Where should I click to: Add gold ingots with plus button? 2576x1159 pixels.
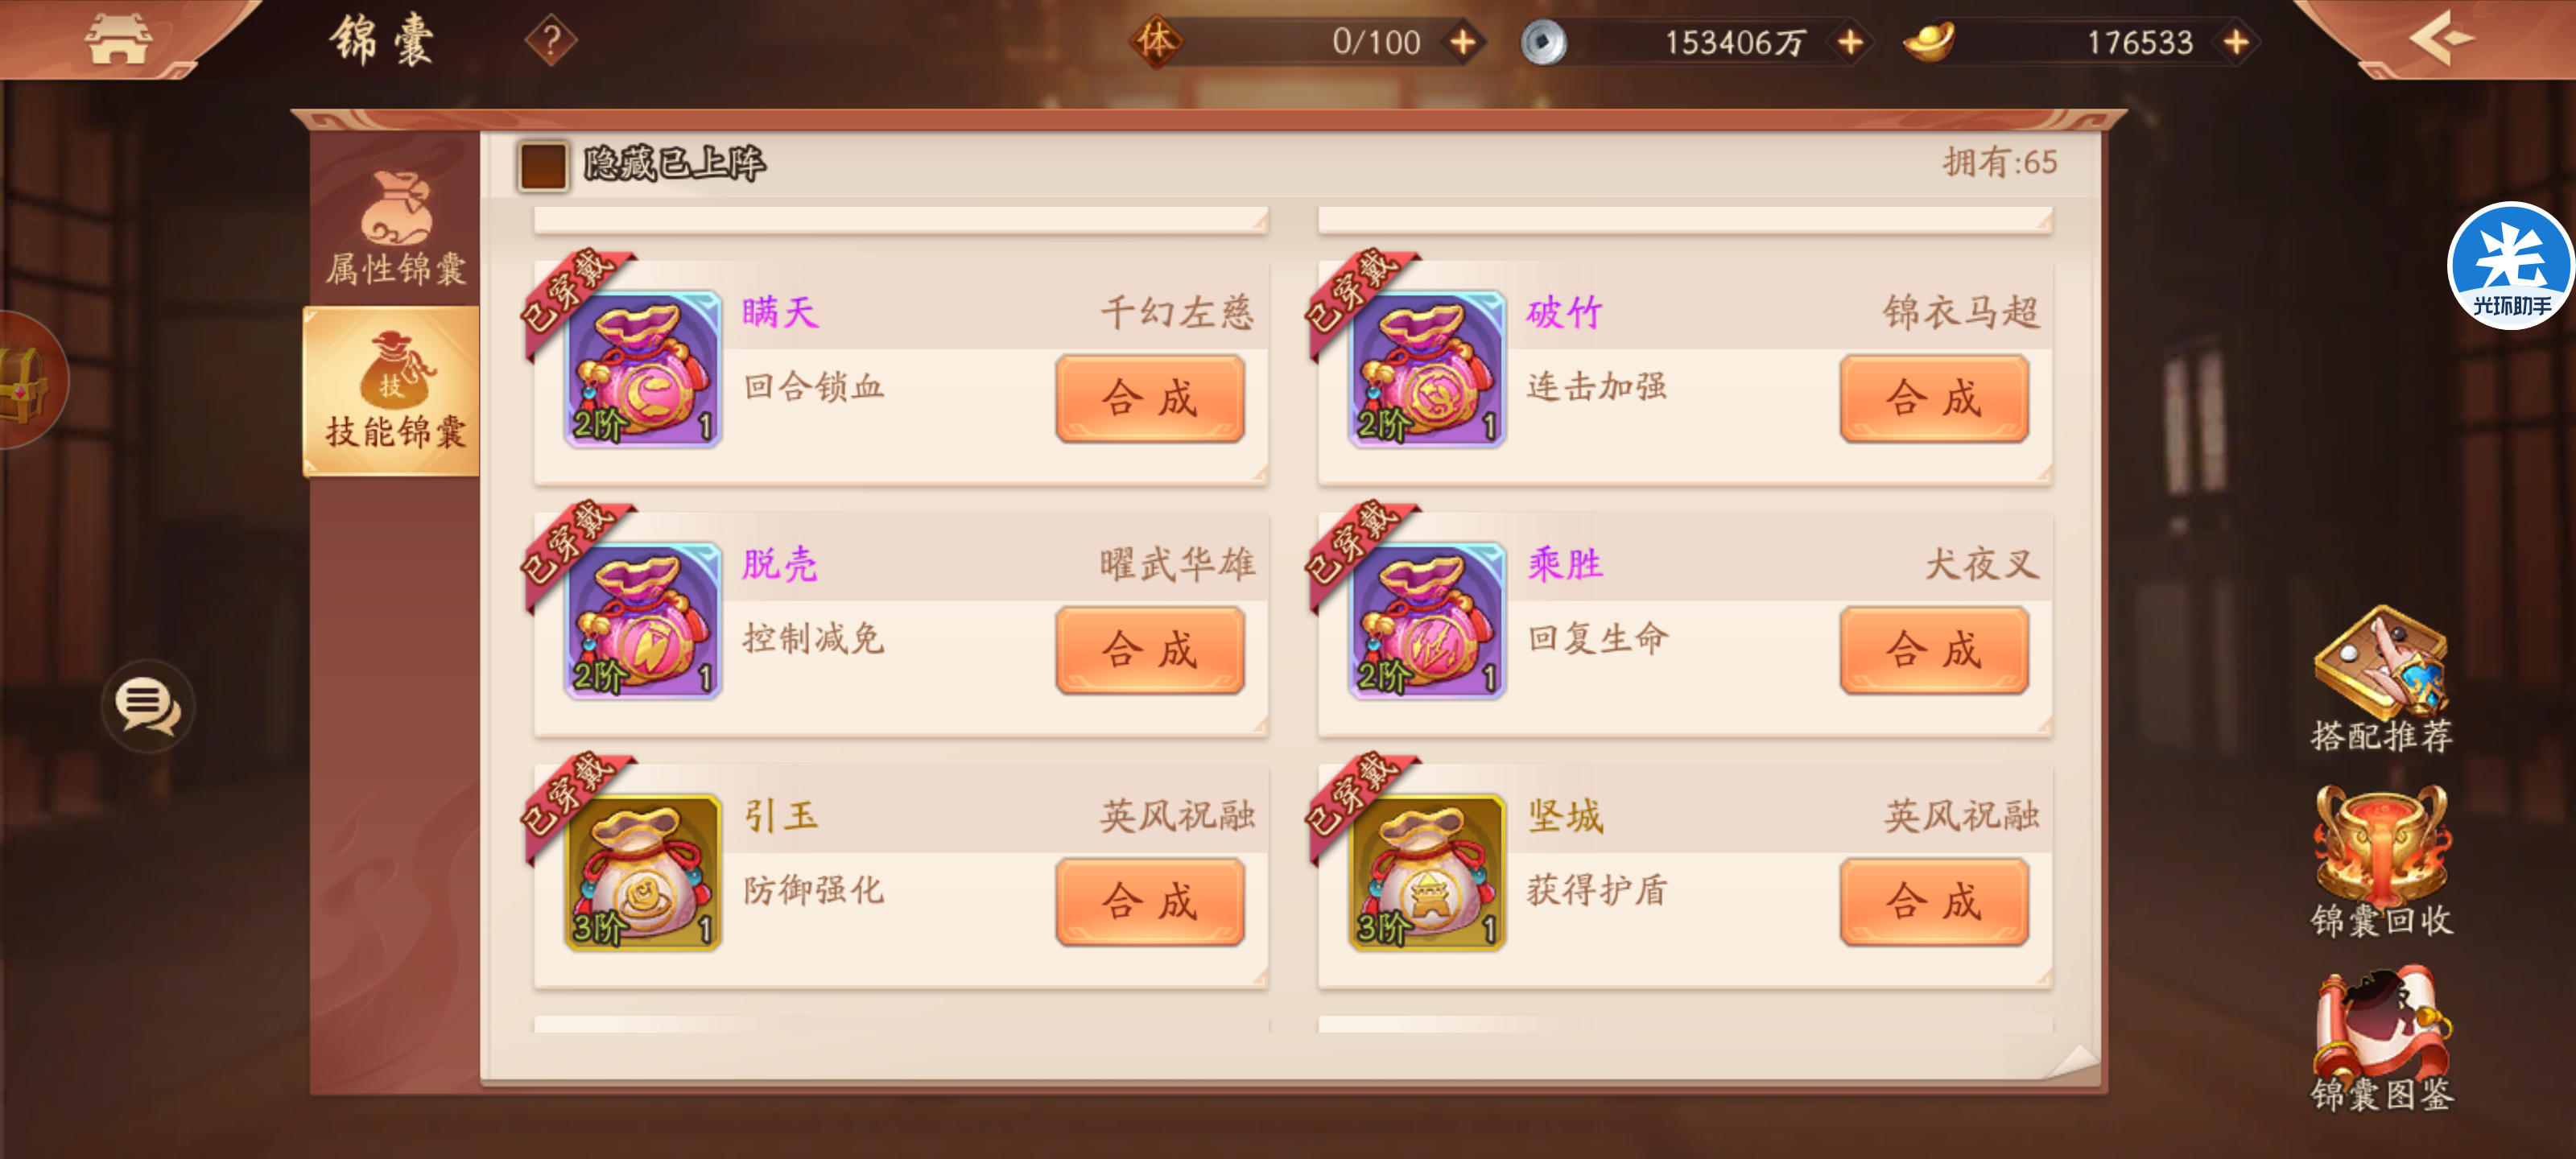[2237, 42]
